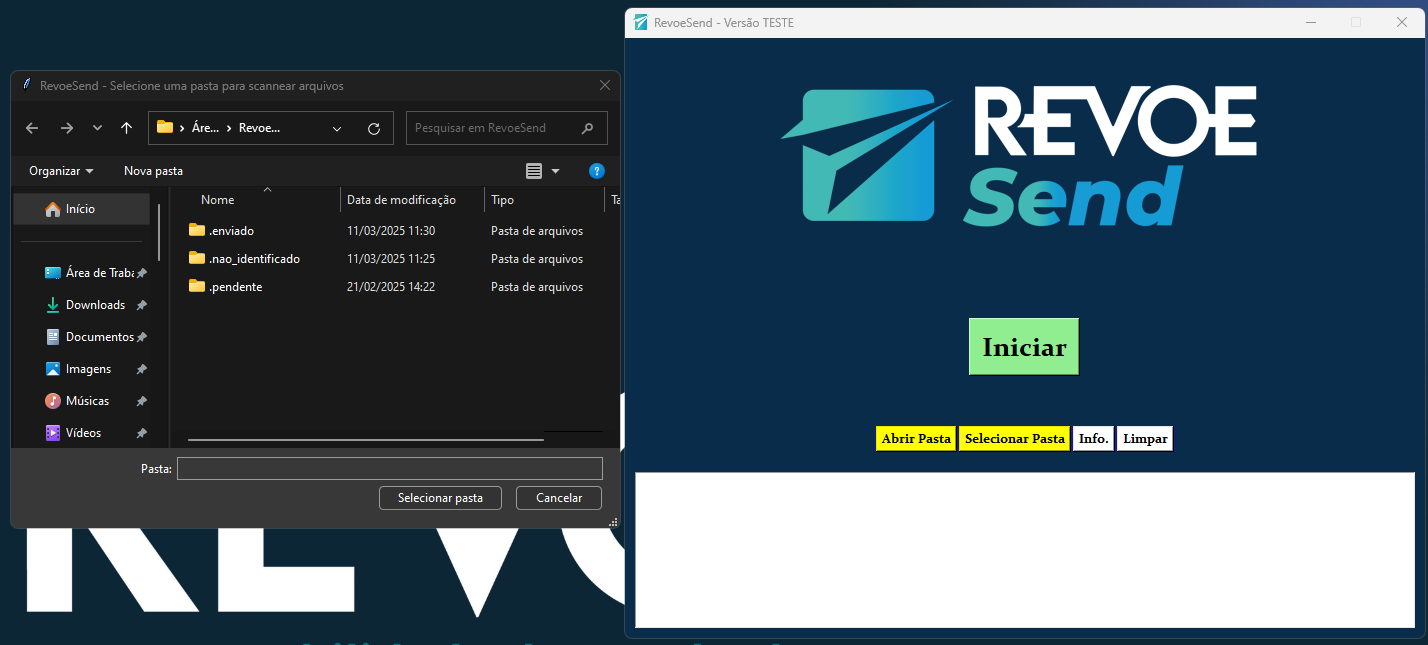
Task: Select Início in the navigation pane
Action: pyautogui.click(x=81, y=209)
